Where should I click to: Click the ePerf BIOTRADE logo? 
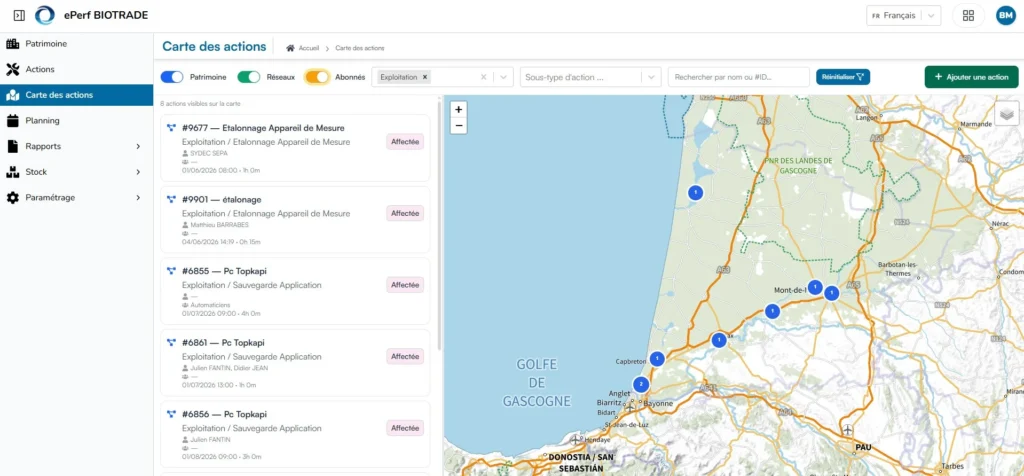tap(44, 15)
